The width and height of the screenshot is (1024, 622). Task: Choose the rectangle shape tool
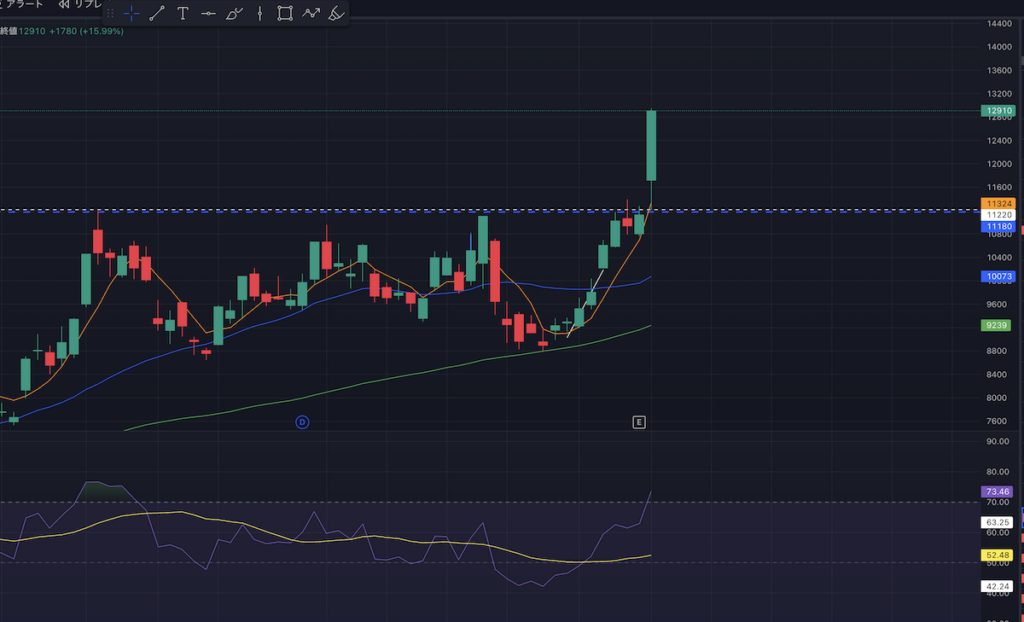pos(285,13)
